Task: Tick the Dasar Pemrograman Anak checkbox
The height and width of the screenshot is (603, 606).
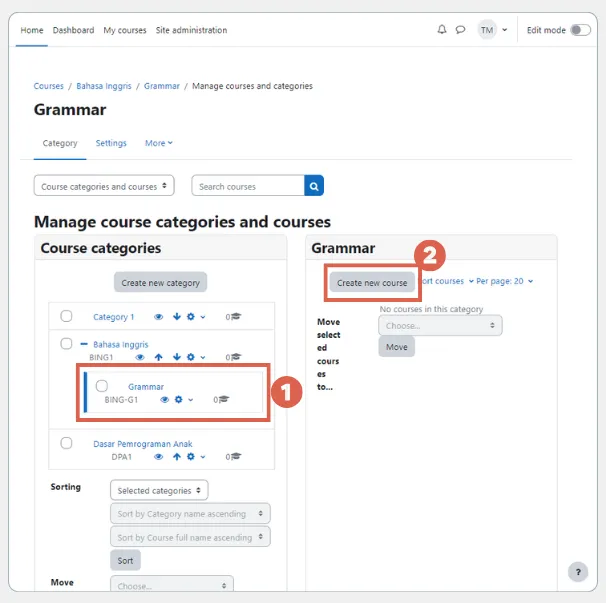Action: 66,443
